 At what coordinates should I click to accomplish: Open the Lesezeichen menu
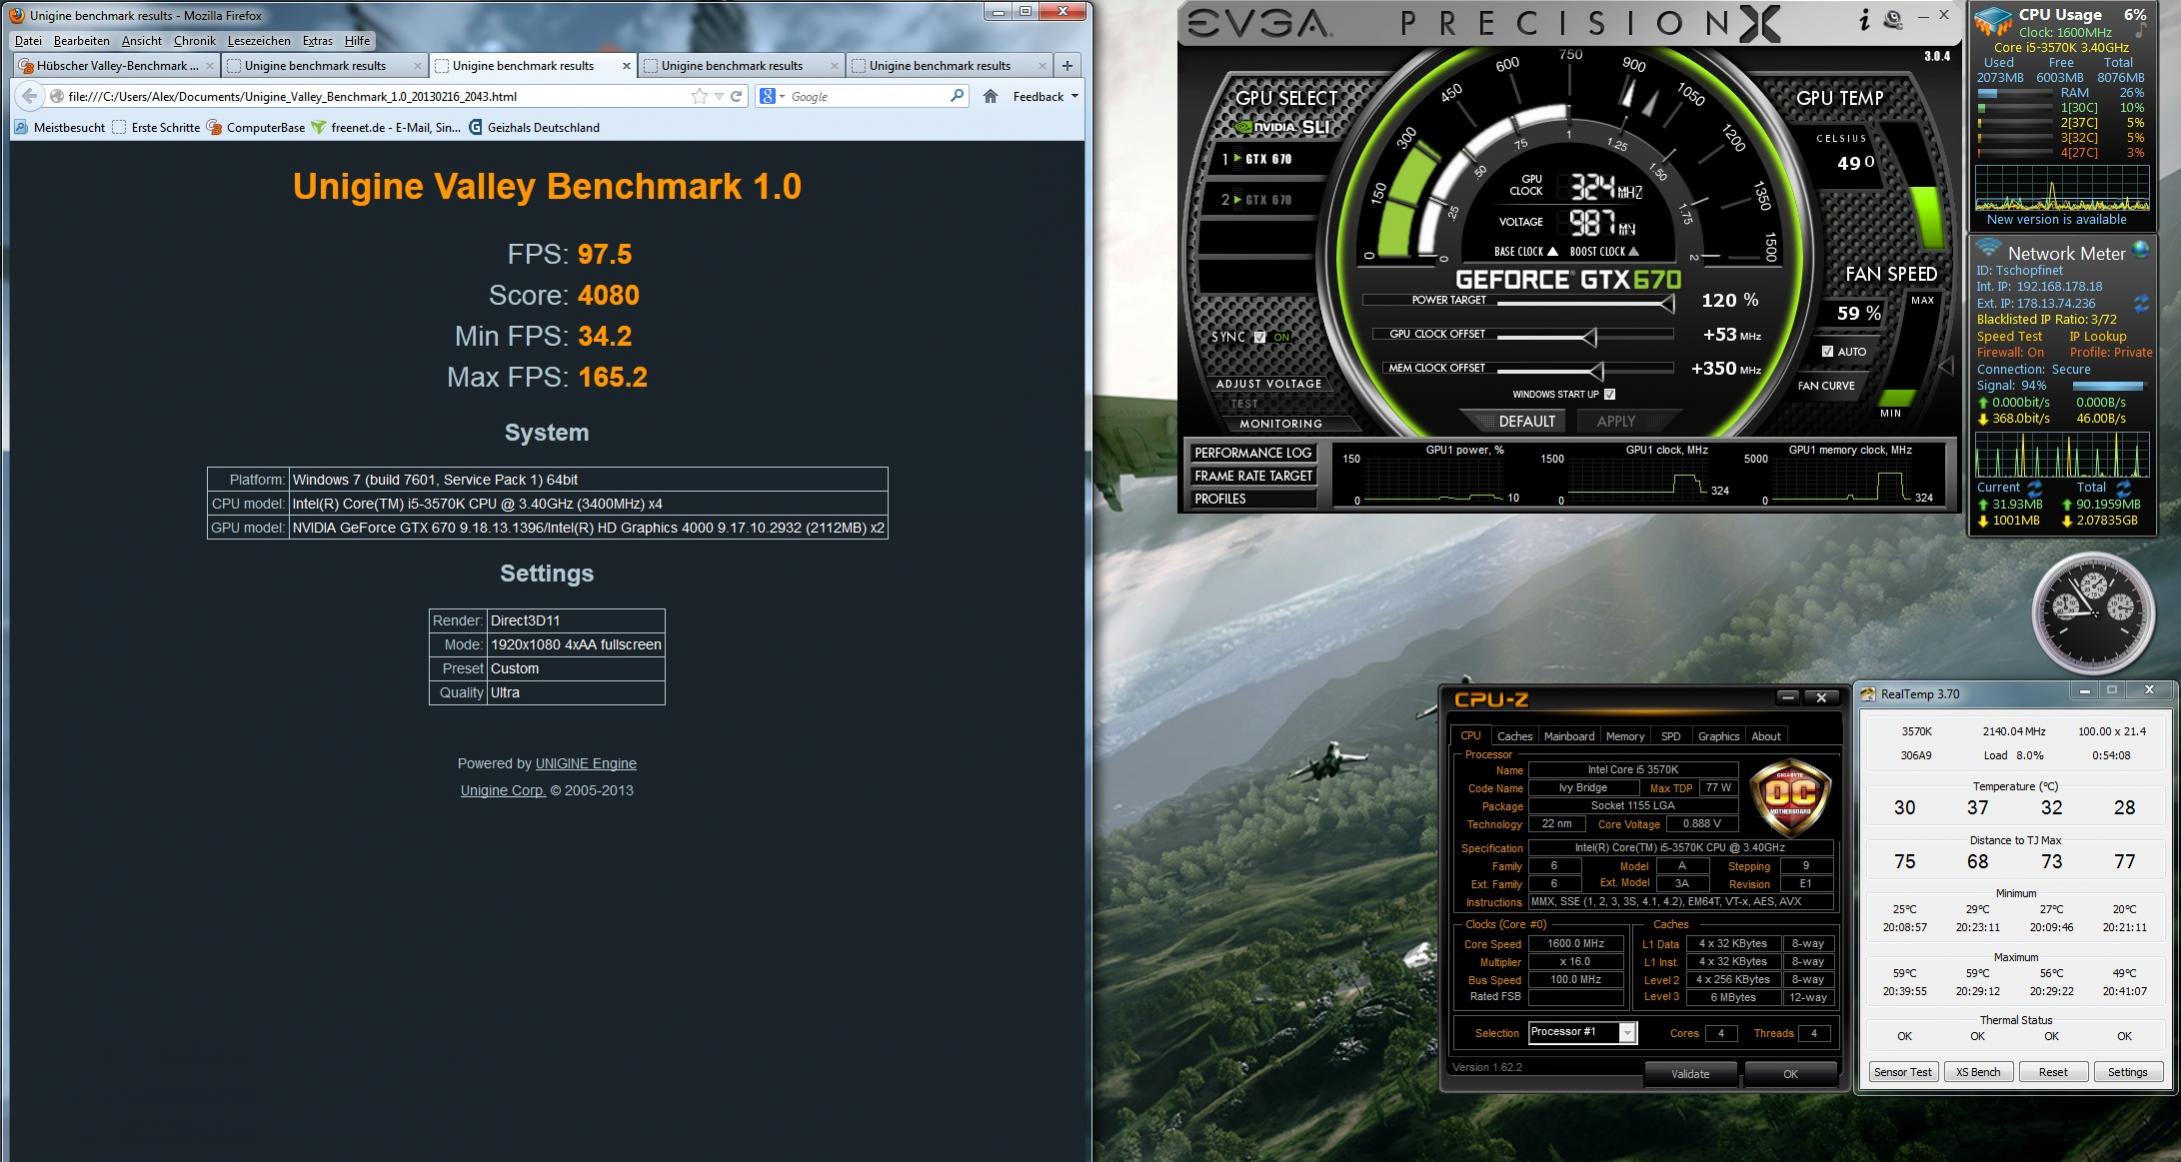coord(259,41)
